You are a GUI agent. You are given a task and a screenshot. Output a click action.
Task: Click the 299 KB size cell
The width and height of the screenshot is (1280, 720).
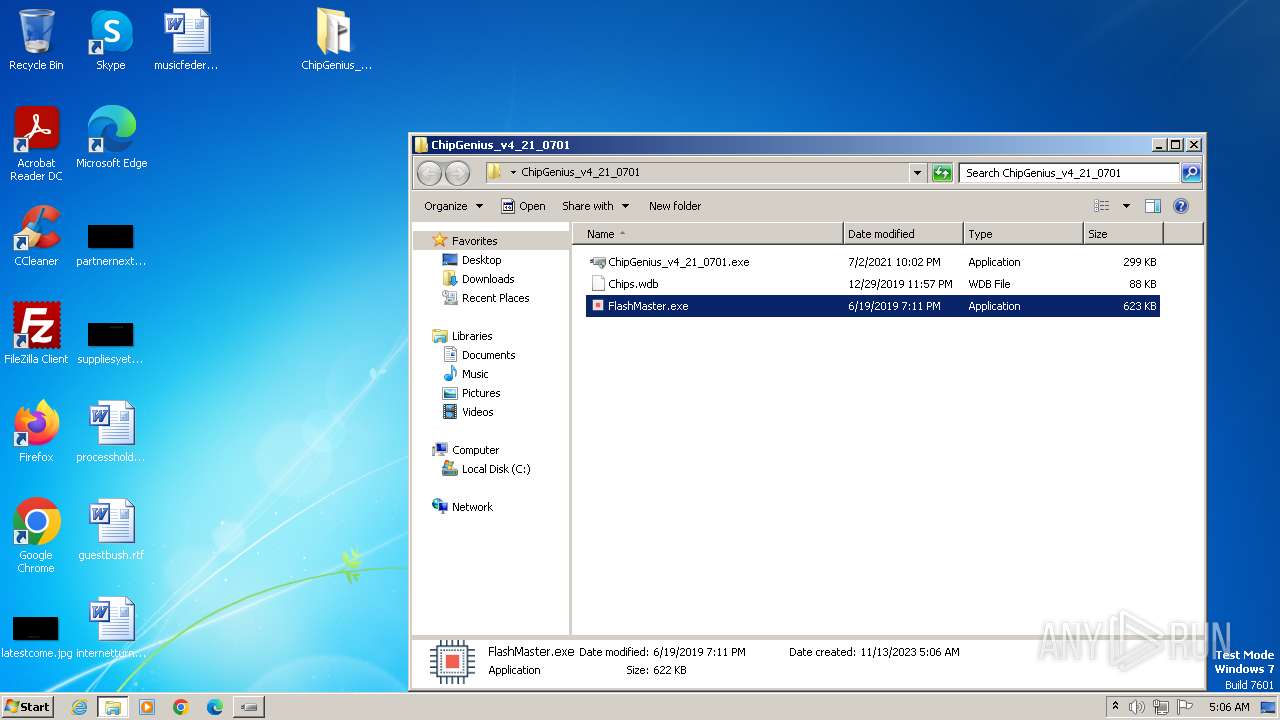pyautogui.click(x=1139, y=262)
